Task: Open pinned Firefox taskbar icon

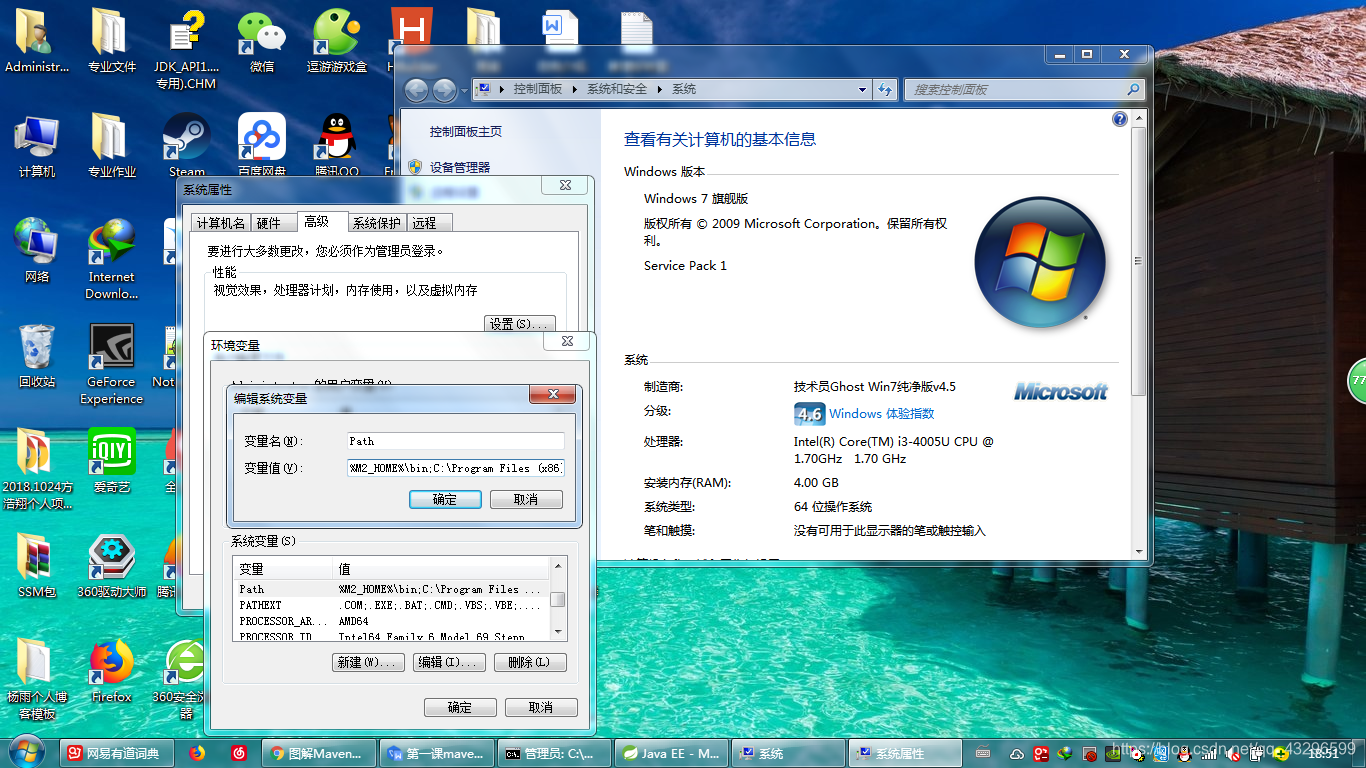Action: click(197, 753)
